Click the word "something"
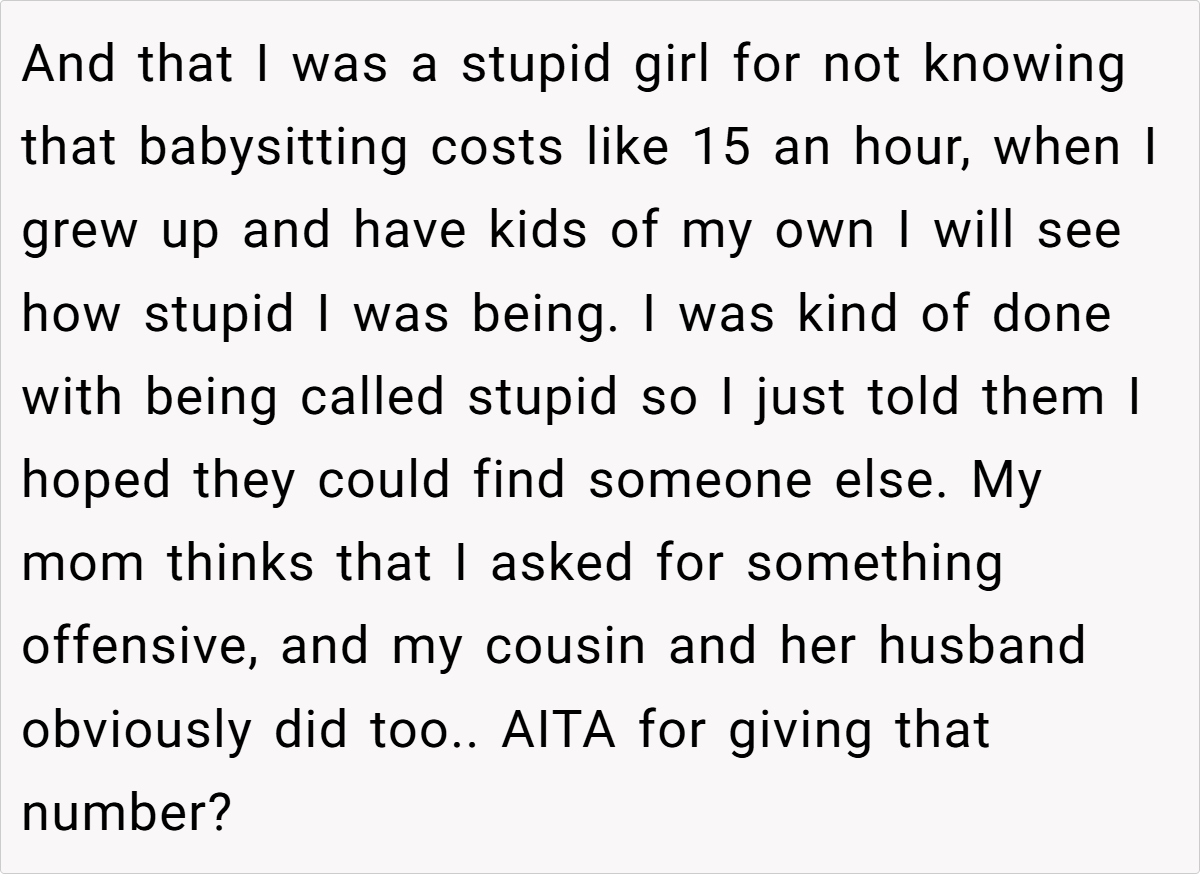 (873, 563)
